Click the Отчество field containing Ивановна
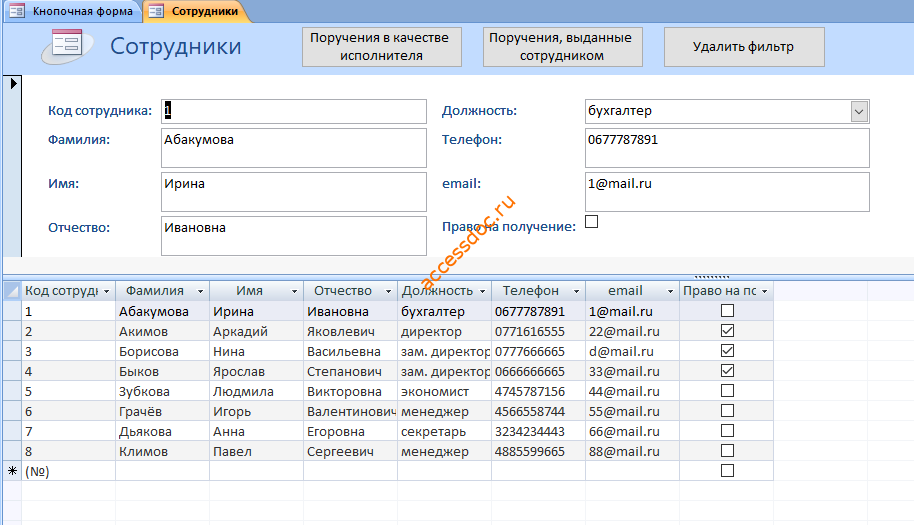This screenshot has width=914, height=525. pyautogui.click(x=294, y=236)
